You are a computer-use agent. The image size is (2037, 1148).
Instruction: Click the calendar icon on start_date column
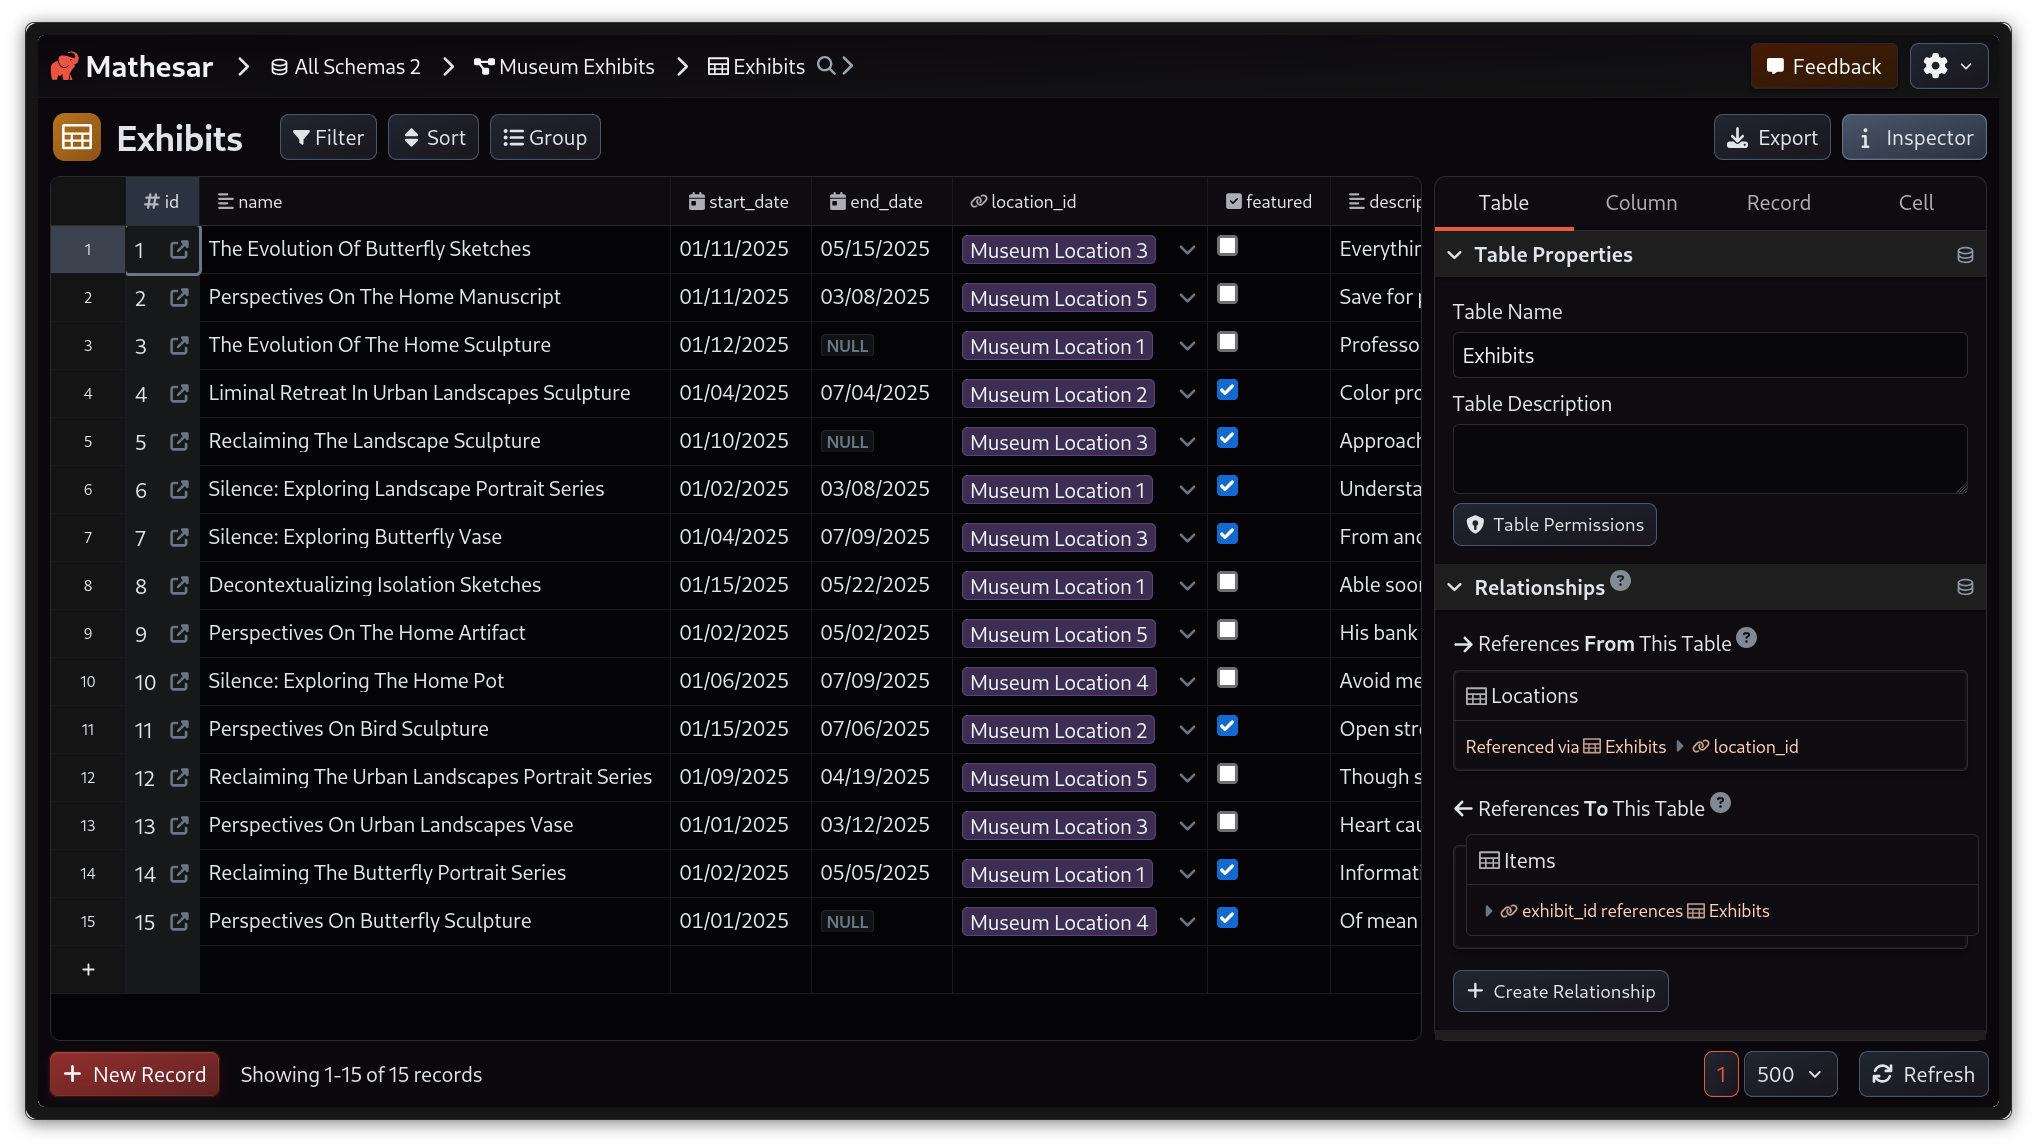tap(697, 201)
